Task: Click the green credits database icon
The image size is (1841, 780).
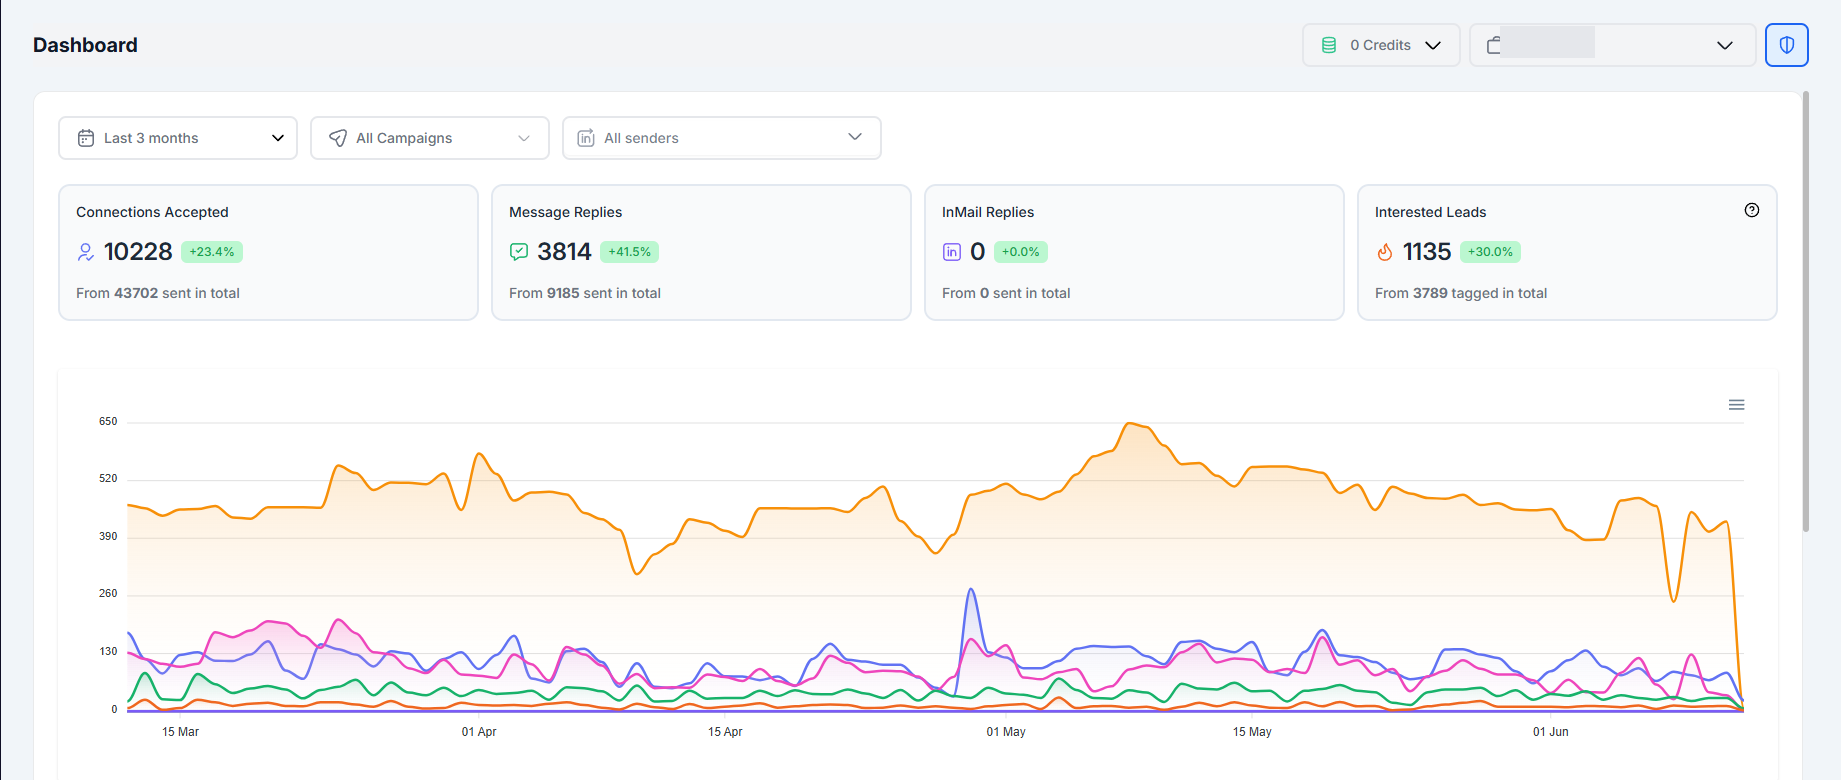Action: pyautogui.click(x=1328, y=45)
